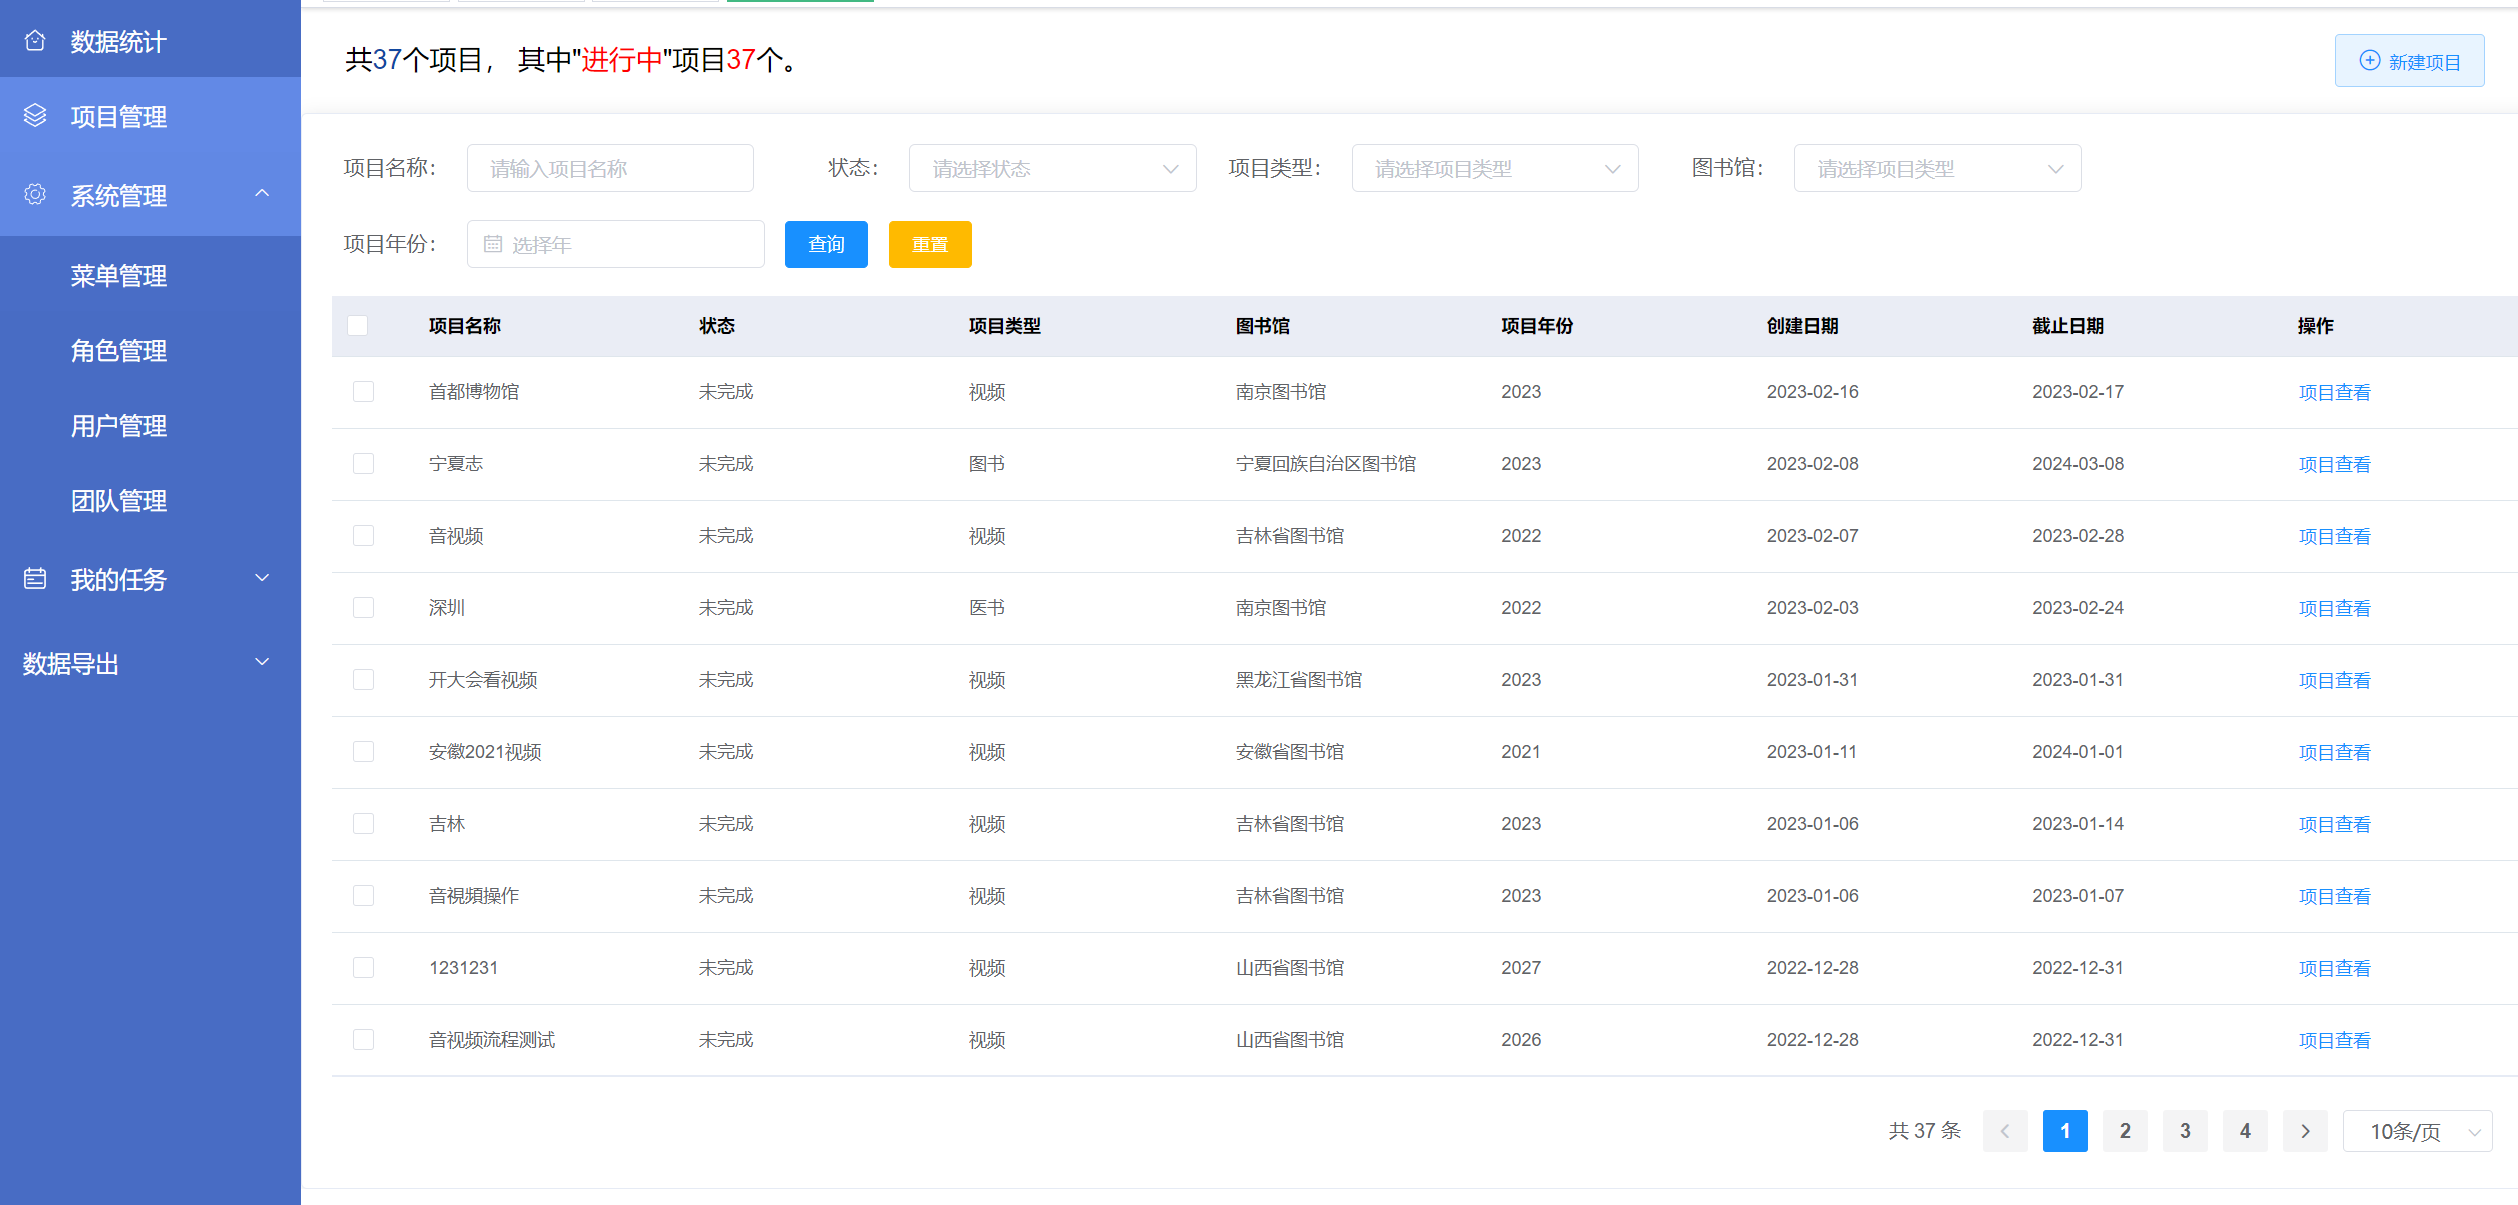The height and width of the screenshot is (1205, 2518).
Task: Open the 图书馆 dropdown
Action: 1937,168
